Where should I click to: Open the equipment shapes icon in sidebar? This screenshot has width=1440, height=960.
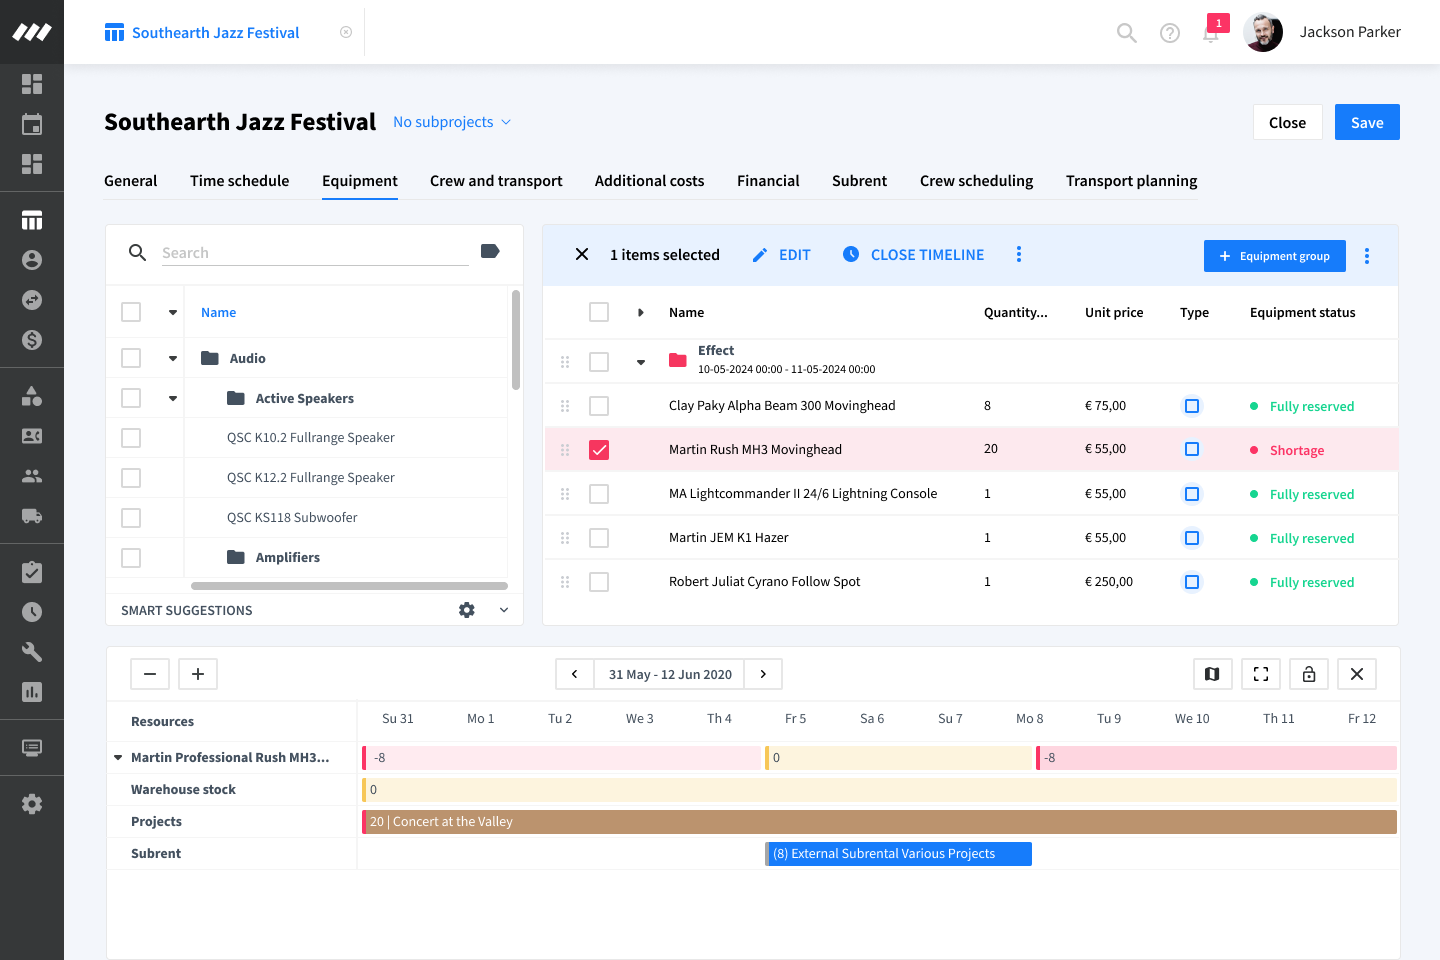[32, 396]
